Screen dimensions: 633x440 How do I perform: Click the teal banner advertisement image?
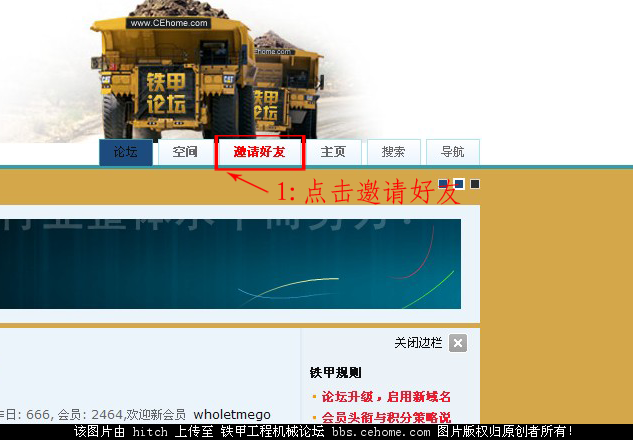[x=230, y=264]
